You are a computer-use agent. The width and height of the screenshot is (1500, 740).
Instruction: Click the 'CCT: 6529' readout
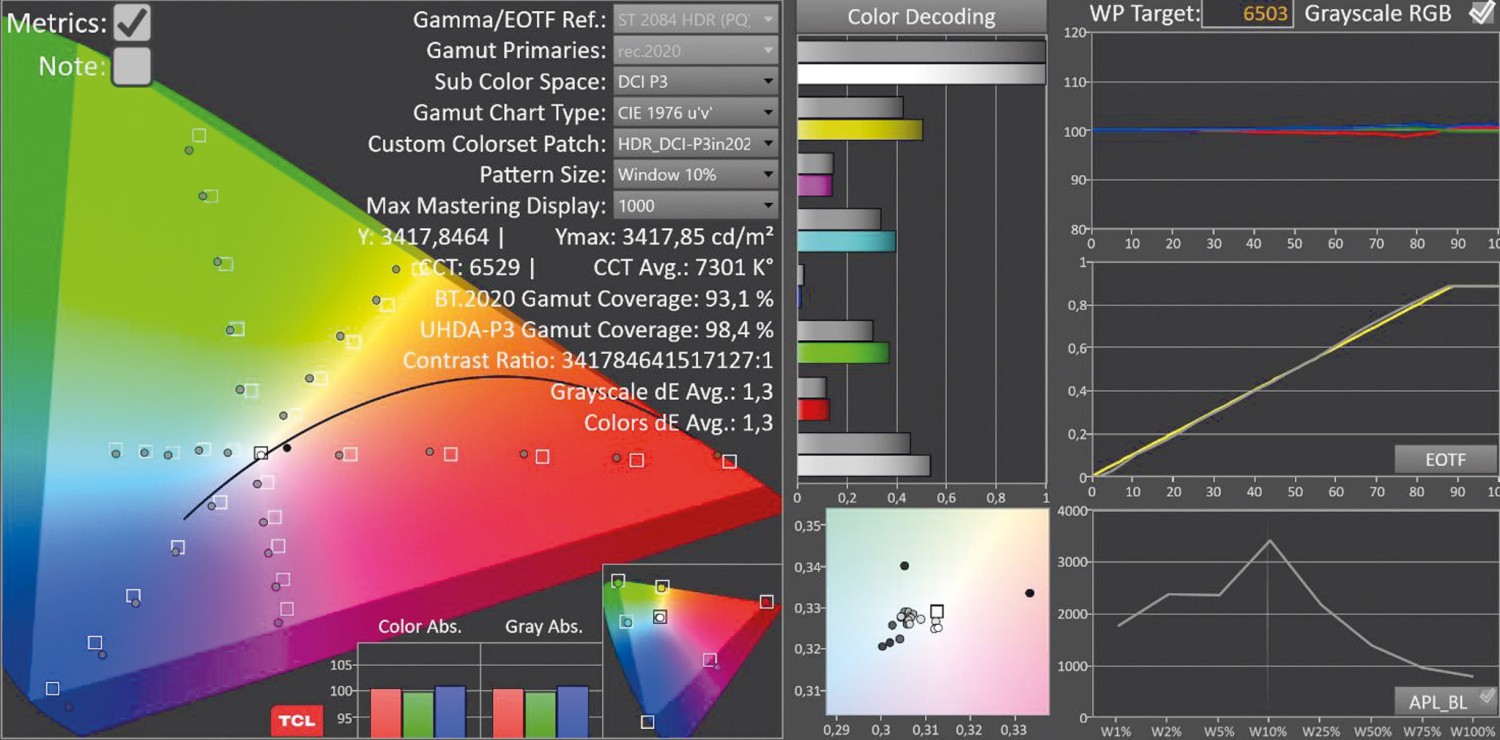click(x=469, y=267)
